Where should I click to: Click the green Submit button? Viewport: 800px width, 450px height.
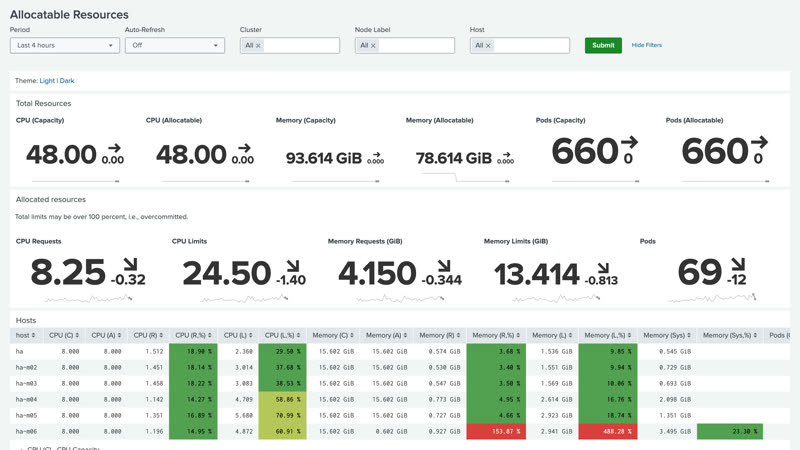(603, 45)
